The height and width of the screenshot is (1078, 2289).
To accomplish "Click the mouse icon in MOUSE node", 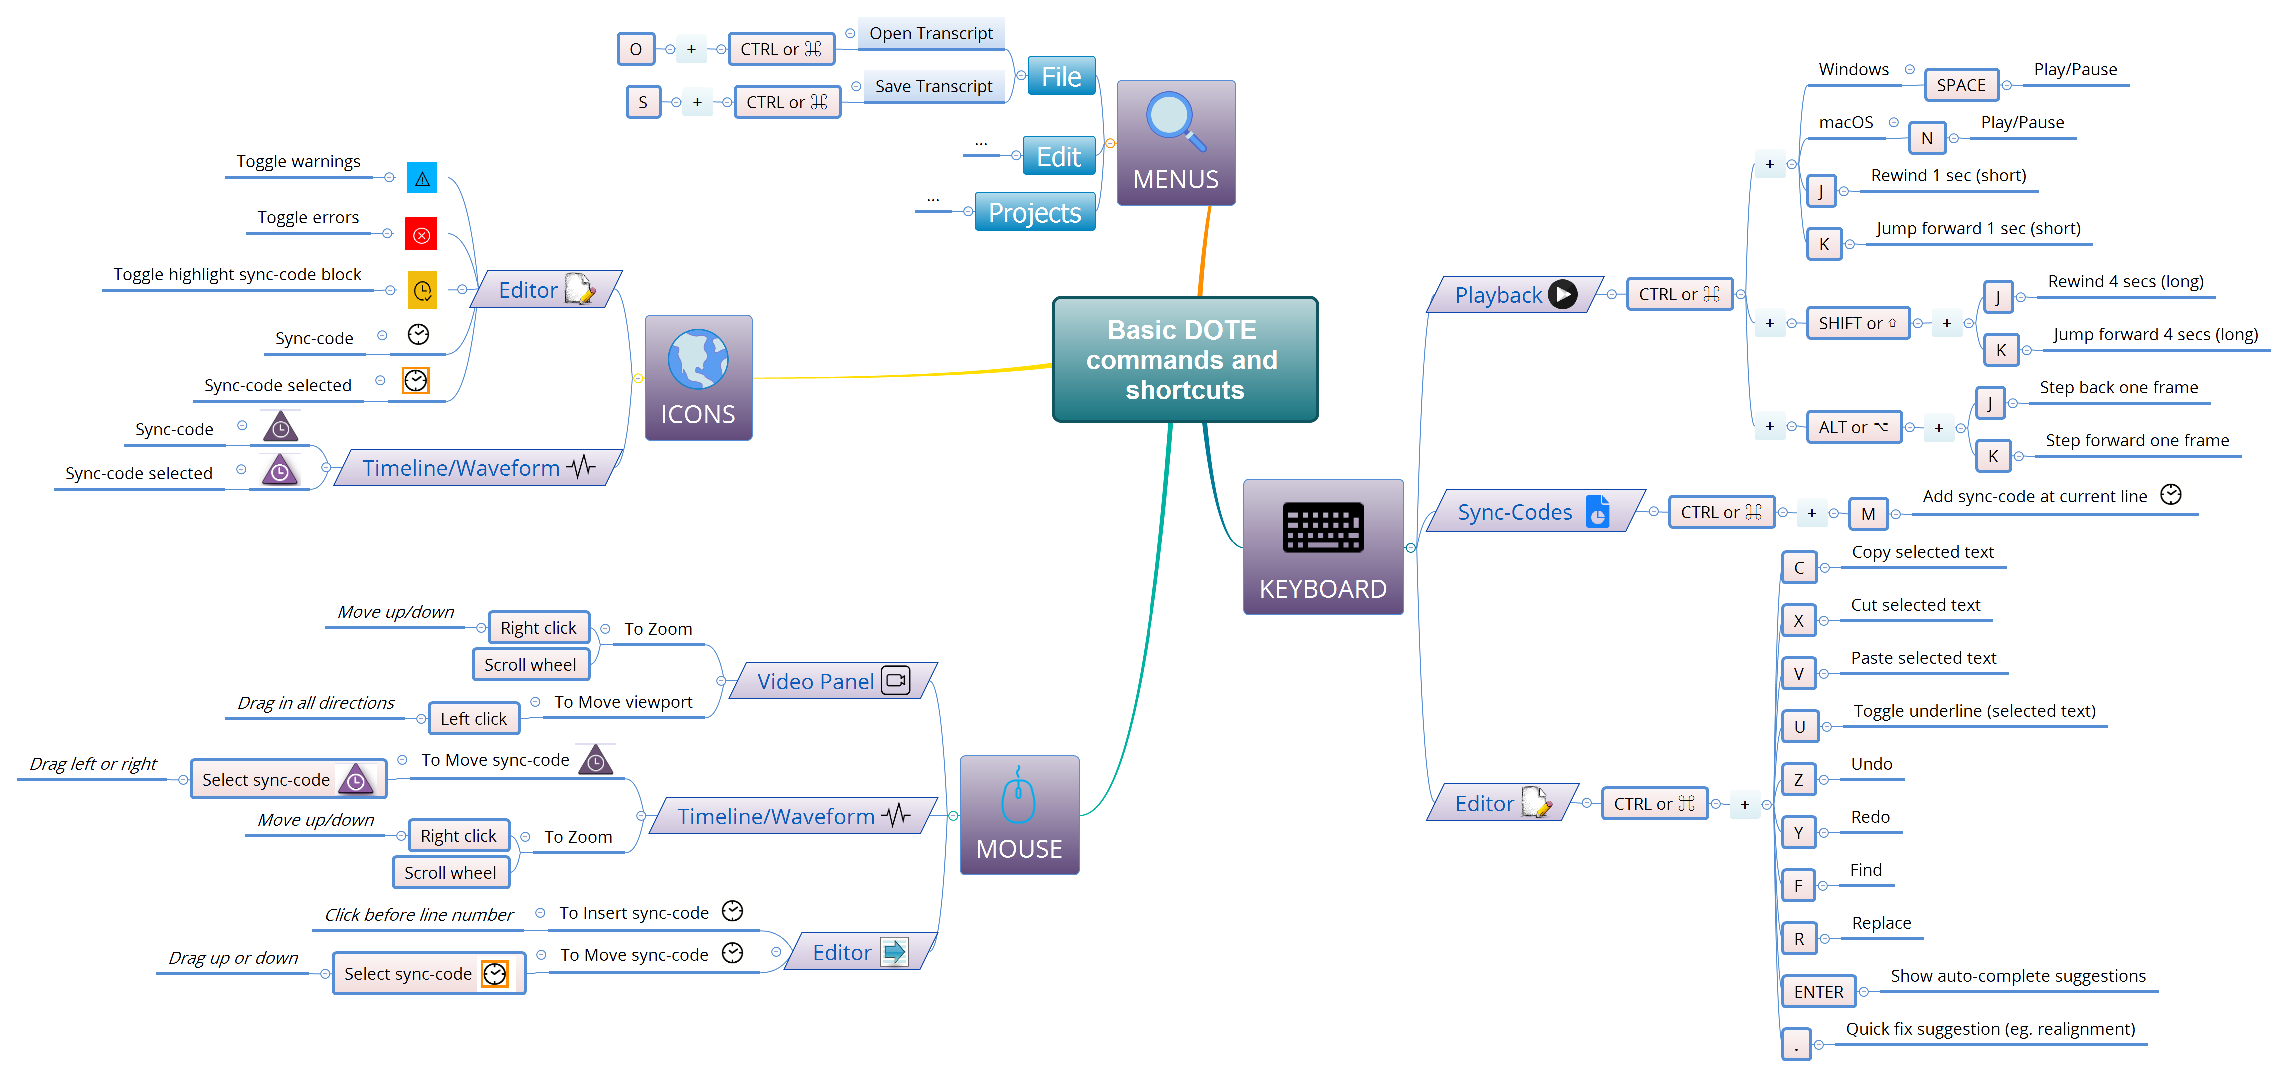I will (1018, 796).
